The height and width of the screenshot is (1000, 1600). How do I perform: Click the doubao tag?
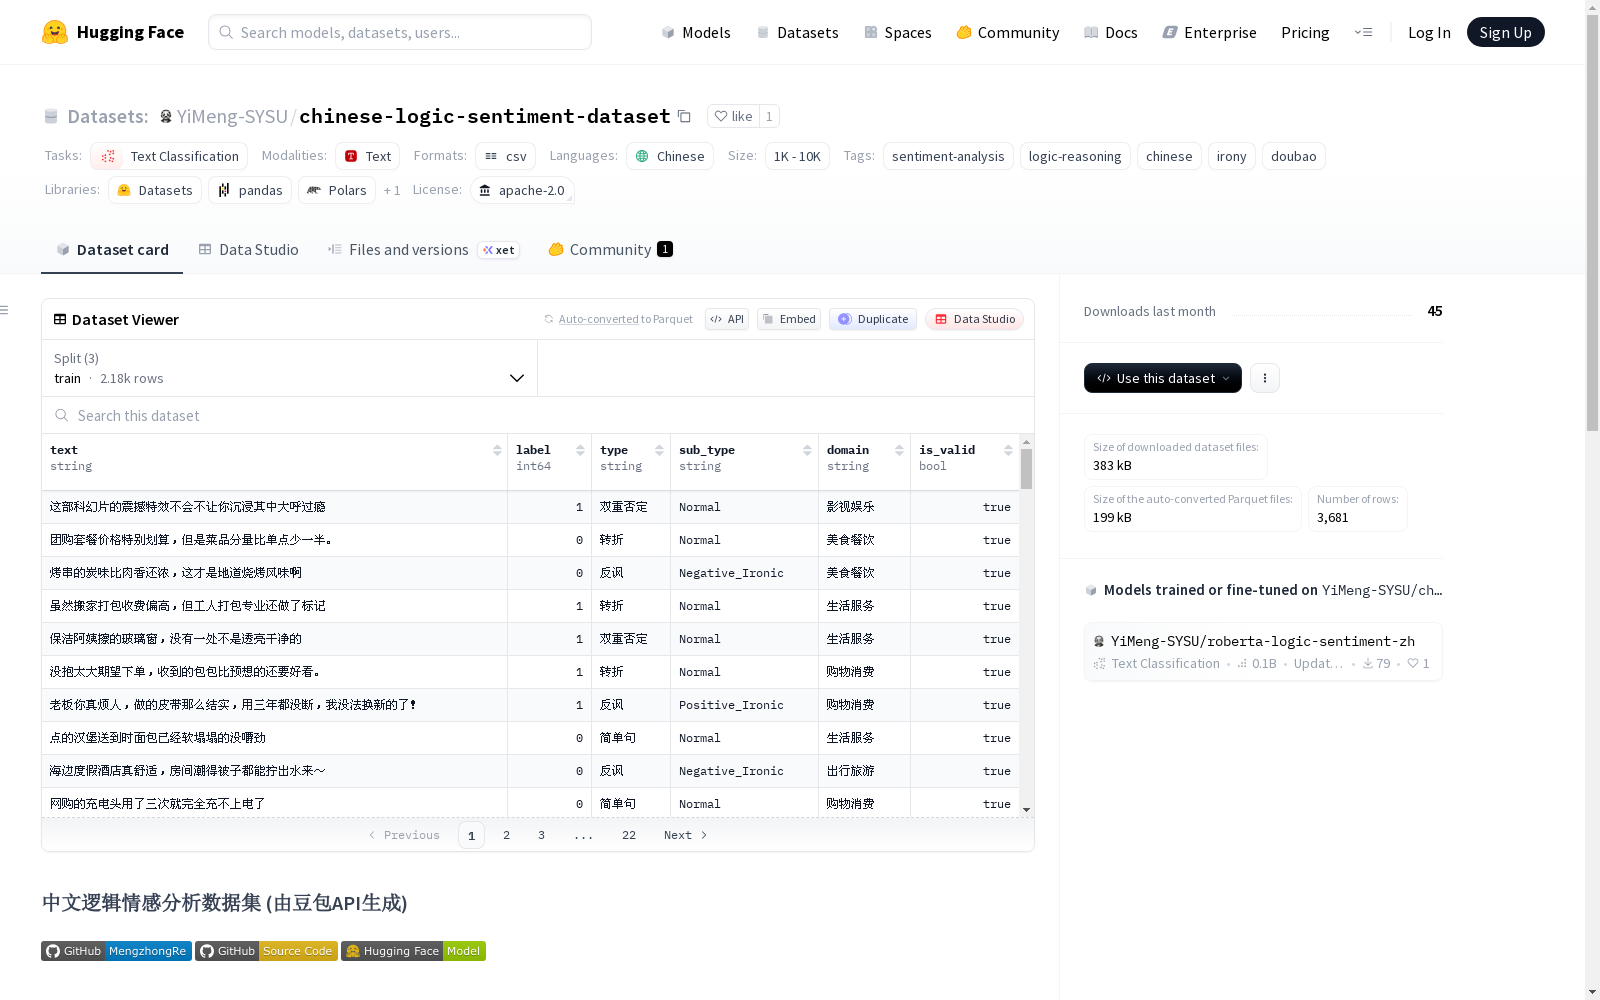coord(1293,156)
